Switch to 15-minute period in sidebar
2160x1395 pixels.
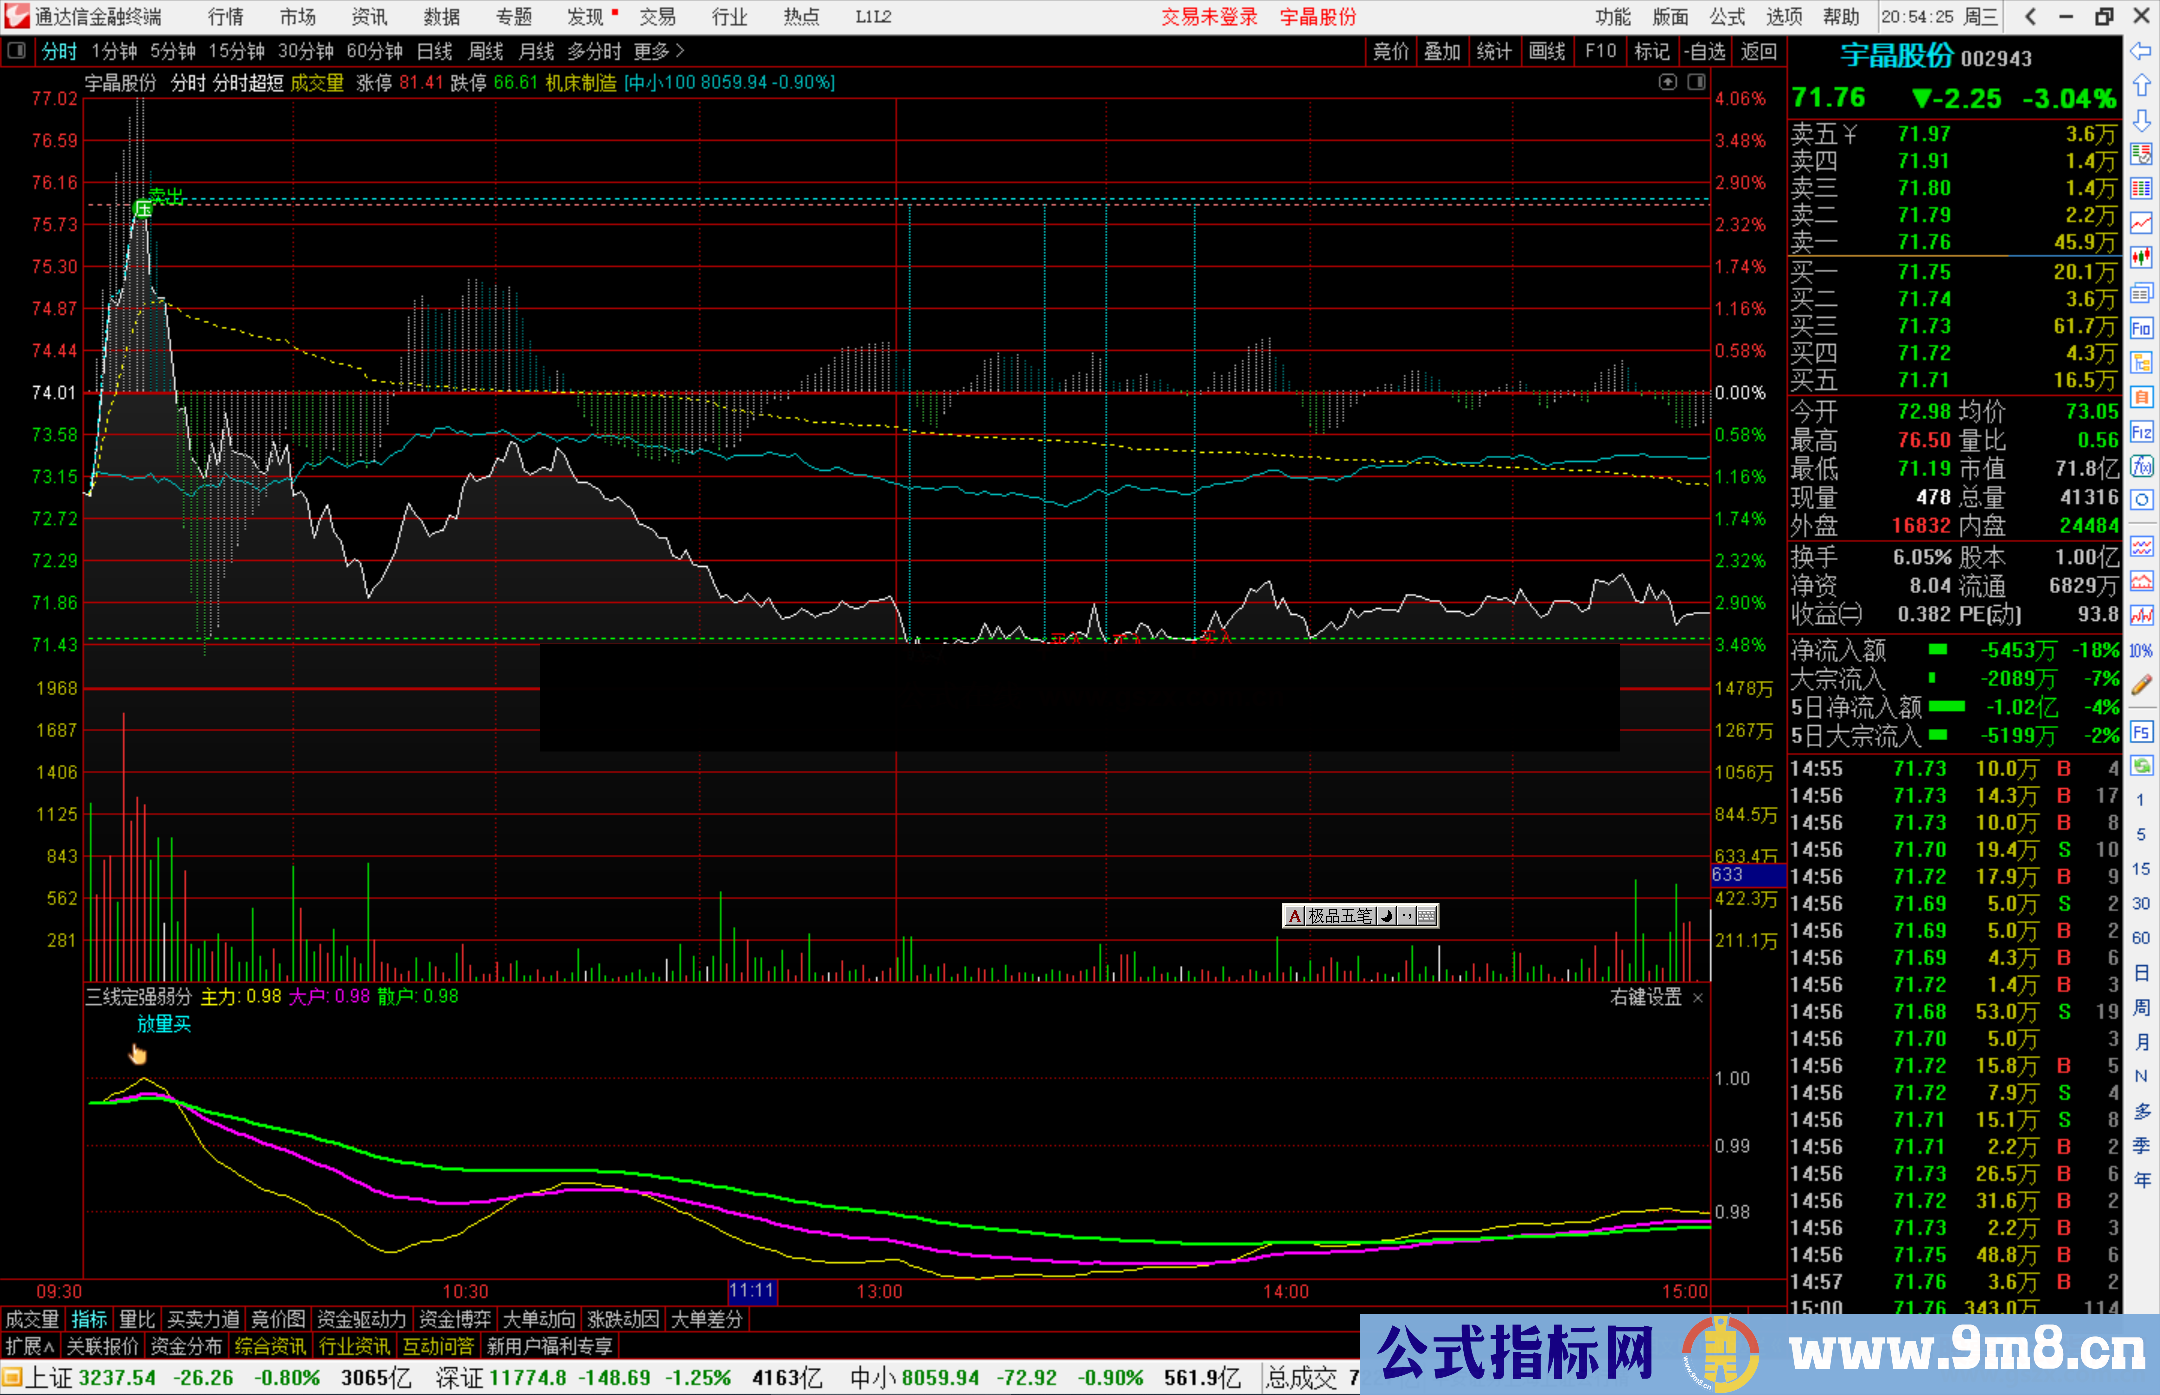2140,869
